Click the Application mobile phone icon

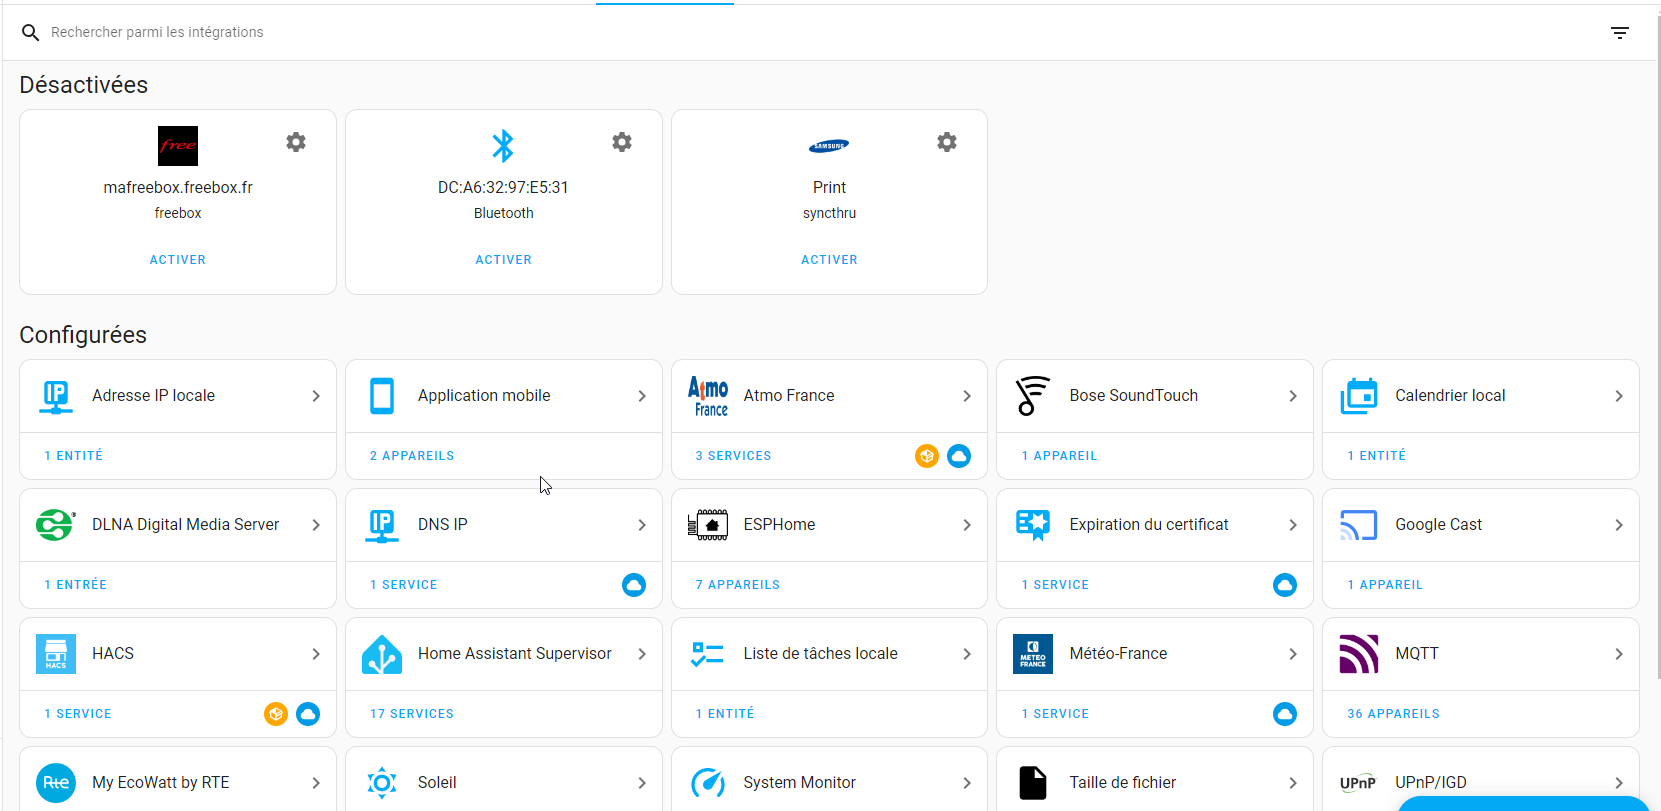pos(382,396)
